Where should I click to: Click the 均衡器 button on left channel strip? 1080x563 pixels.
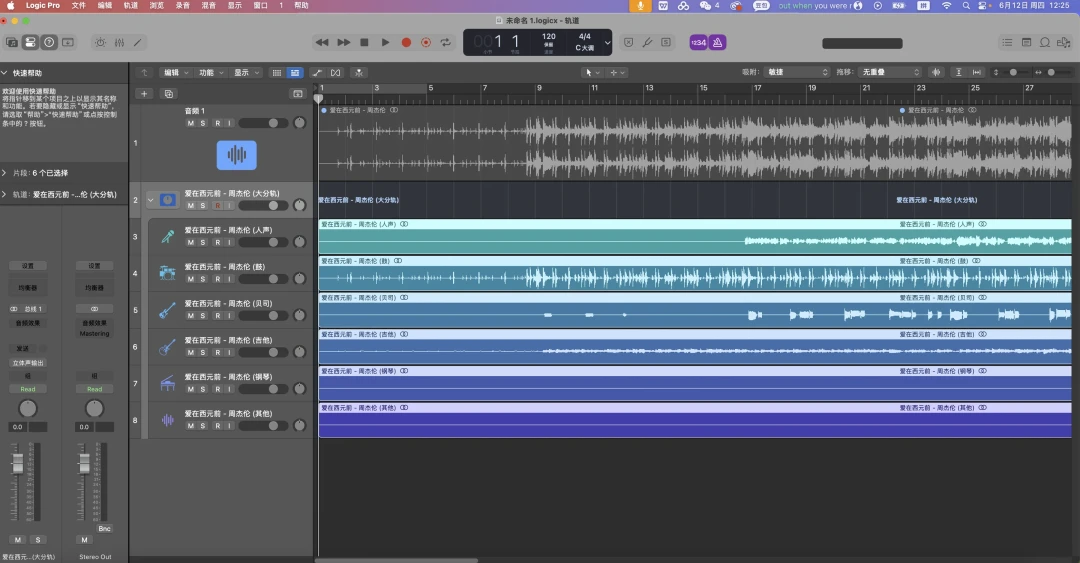coord(28,287)
